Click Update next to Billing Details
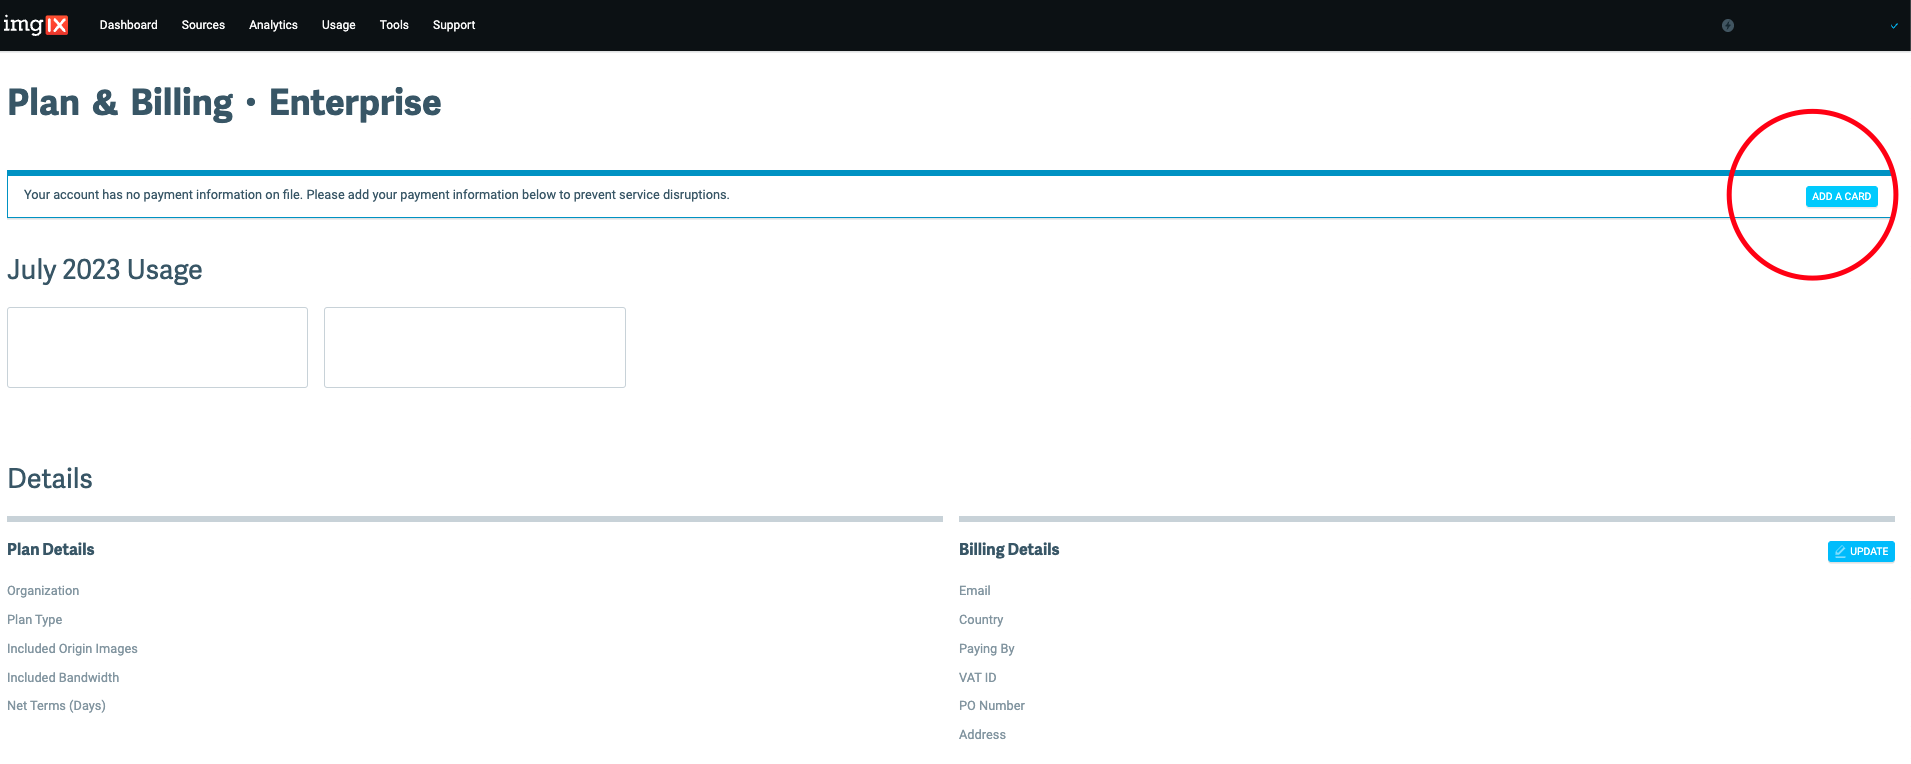This screenshot has height=764, width=1911. tap(1860, 552)
